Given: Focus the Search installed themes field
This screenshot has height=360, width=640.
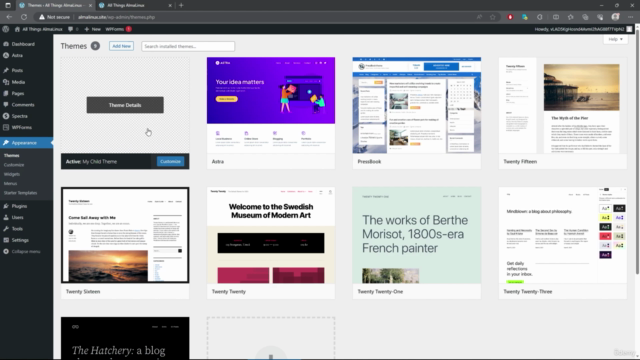Looking at the screenshot, I should (188, 47).
